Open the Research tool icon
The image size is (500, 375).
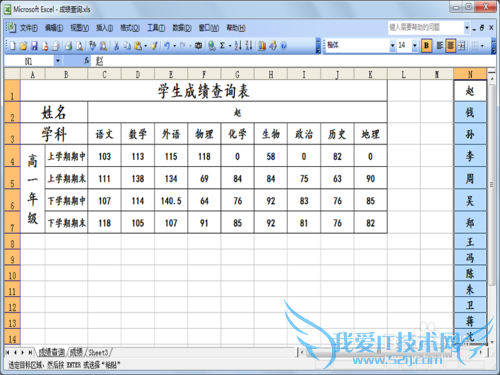click(x=103, y=46)
